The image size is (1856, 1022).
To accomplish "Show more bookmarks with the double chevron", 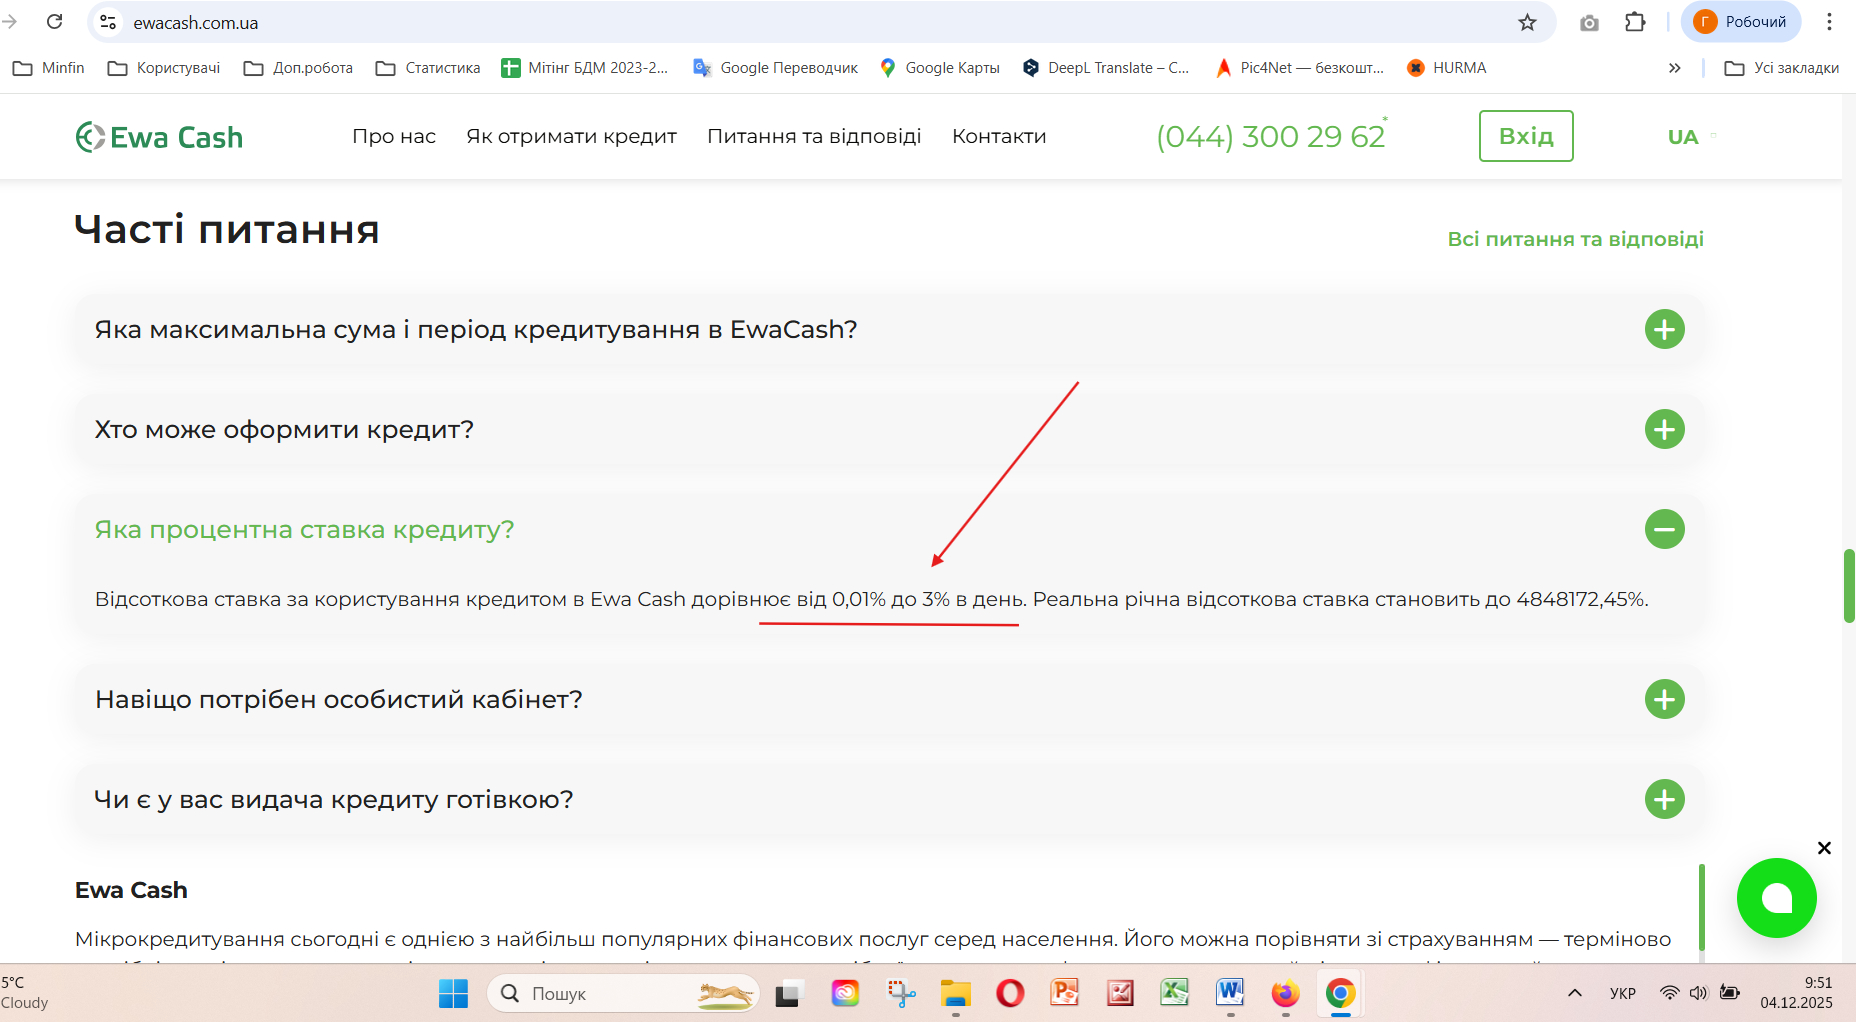I will [x=1675, y=68].
